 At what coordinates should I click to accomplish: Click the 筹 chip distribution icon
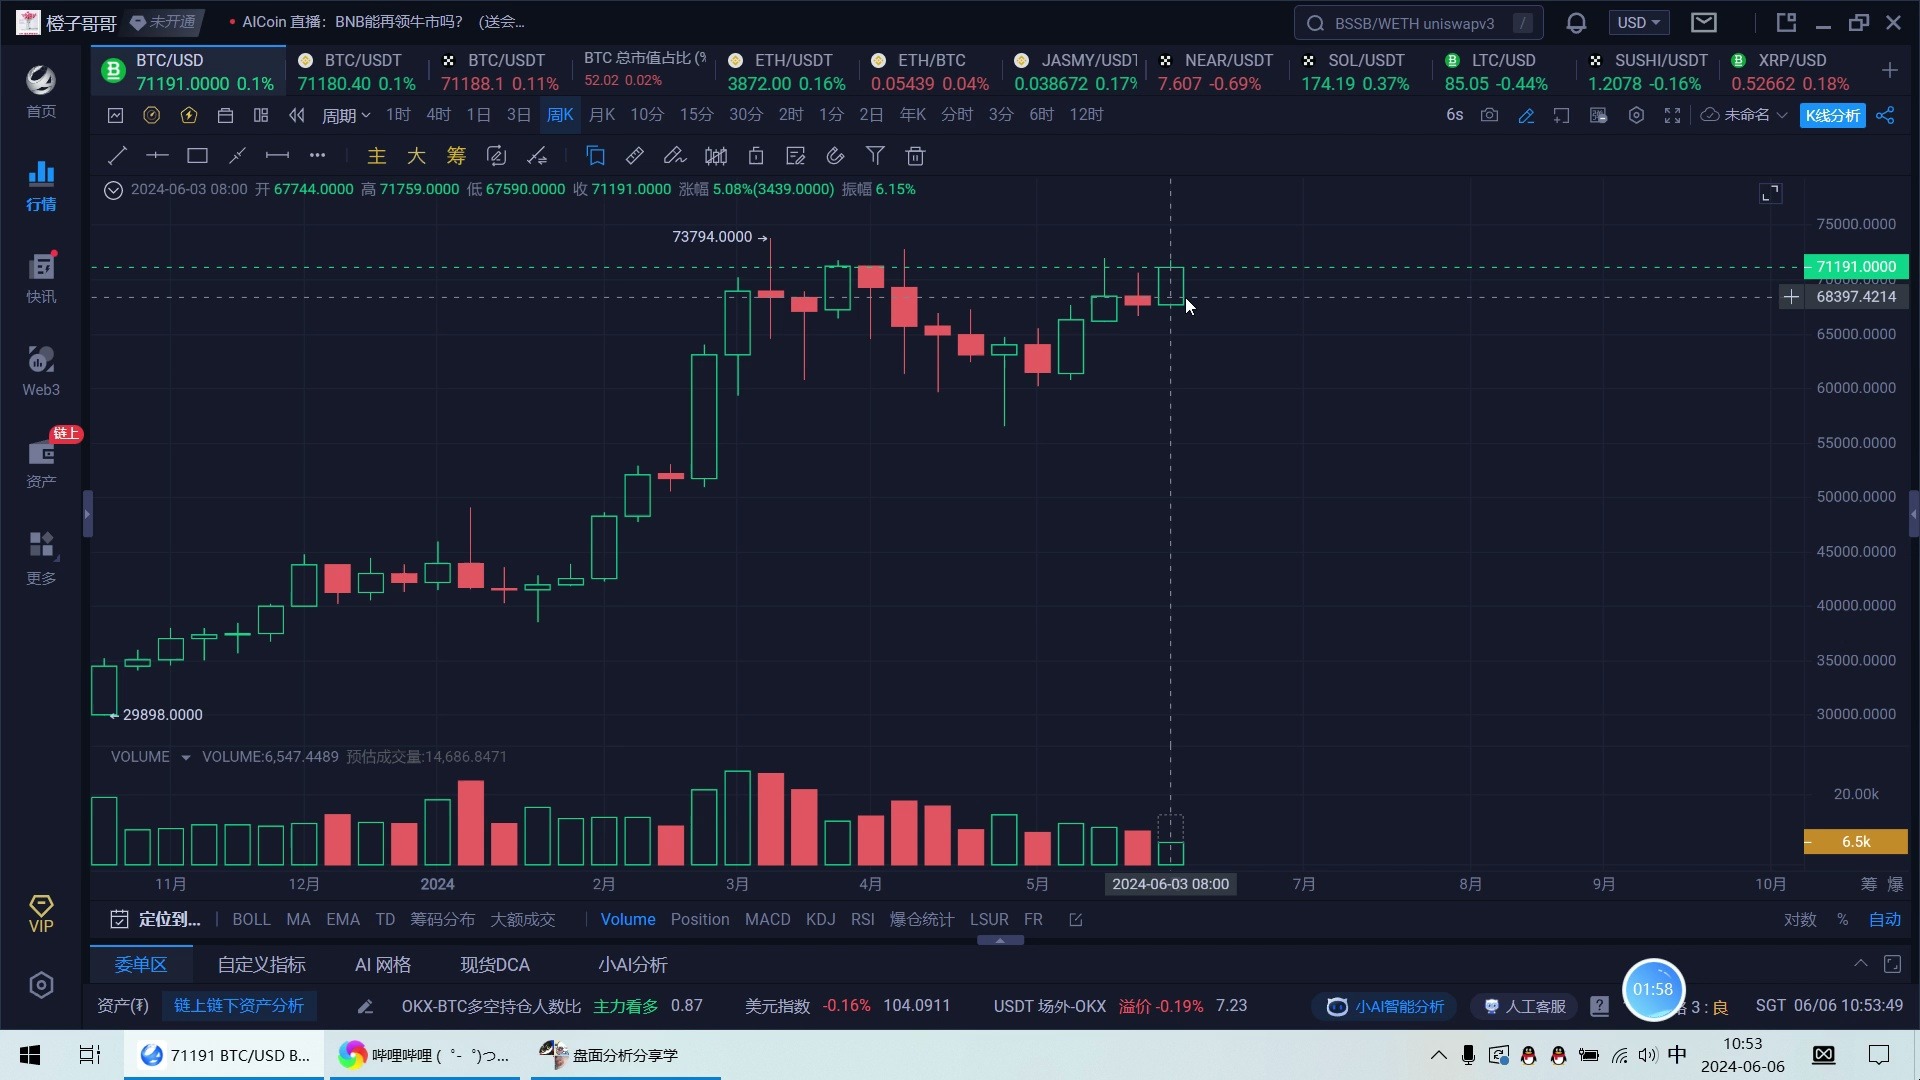click(x=456, y=156)
